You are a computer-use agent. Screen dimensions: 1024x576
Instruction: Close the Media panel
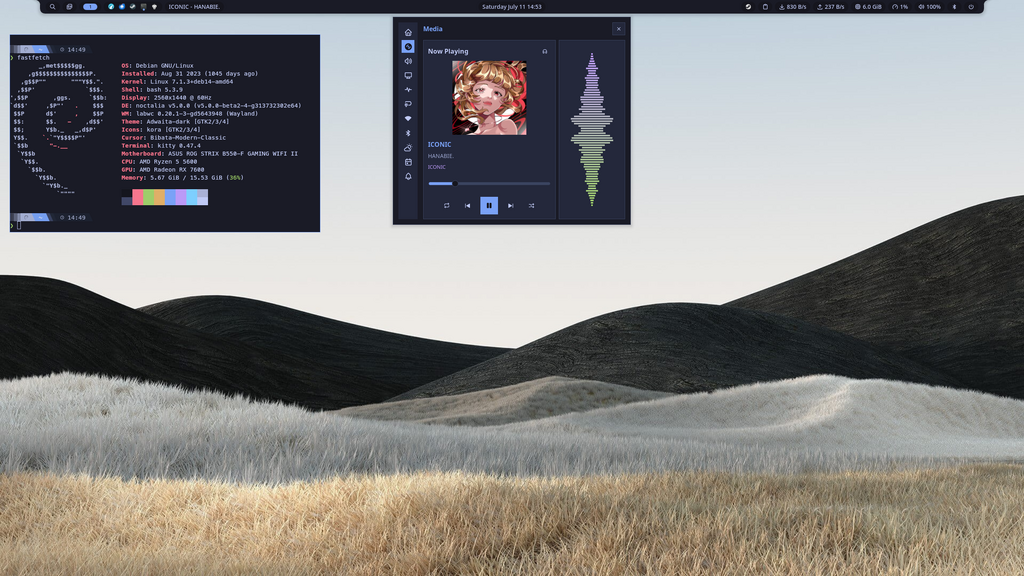click(x=618, y=29)
